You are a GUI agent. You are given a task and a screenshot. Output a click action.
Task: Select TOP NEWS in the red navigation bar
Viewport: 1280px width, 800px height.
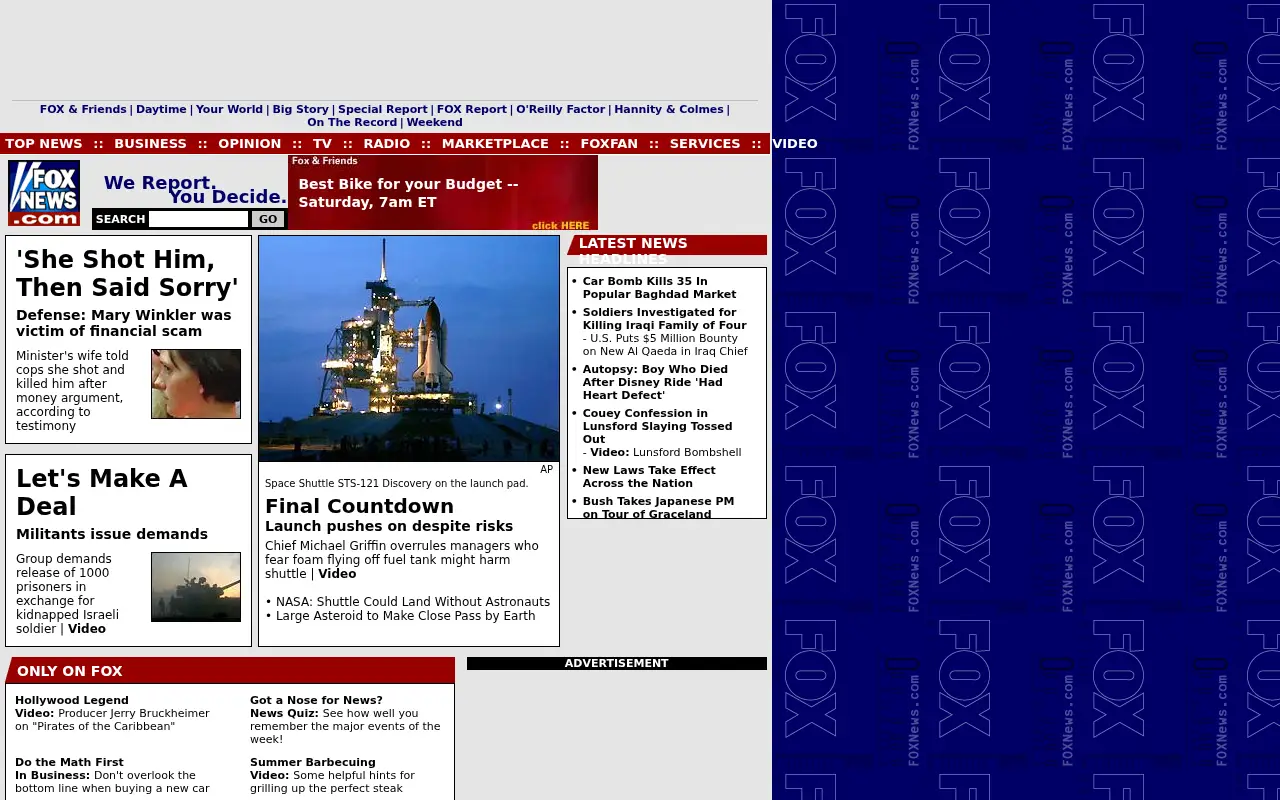pyautogui.click(x=44, y=144)
